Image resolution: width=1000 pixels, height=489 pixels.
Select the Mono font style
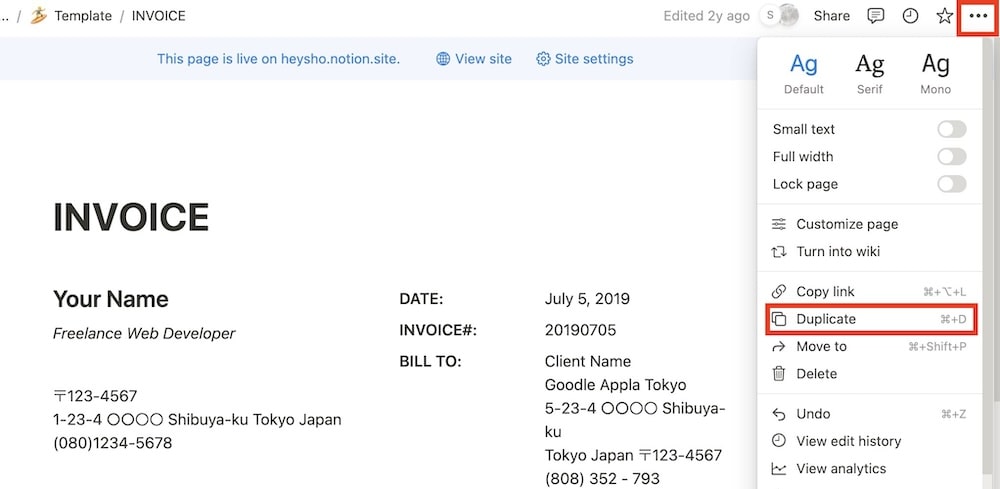[x=936, y=73]
